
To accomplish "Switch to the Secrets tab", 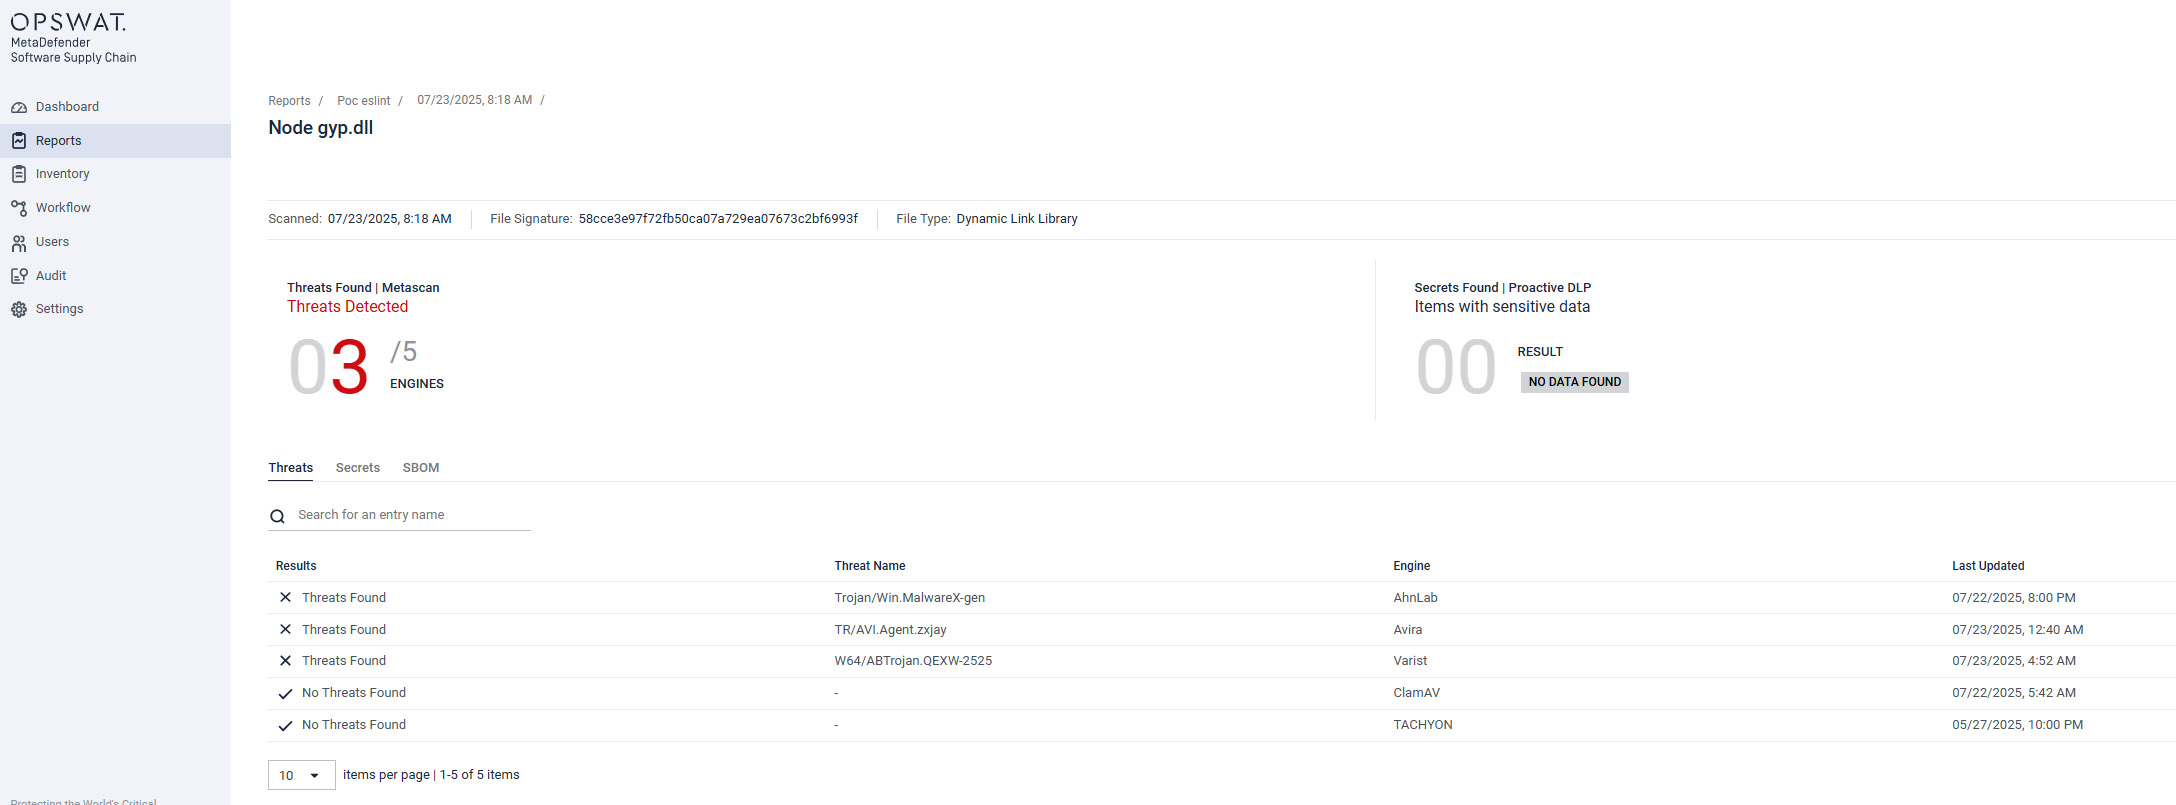I will (x=357, y=468).
